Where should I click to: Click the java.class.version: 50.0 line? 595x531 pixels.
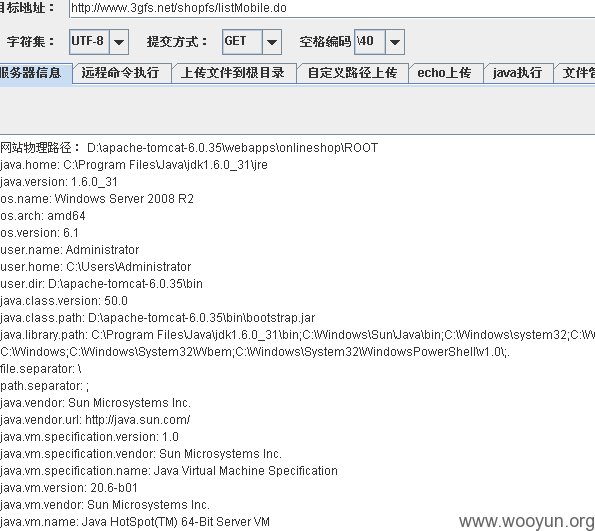(64, 301)
